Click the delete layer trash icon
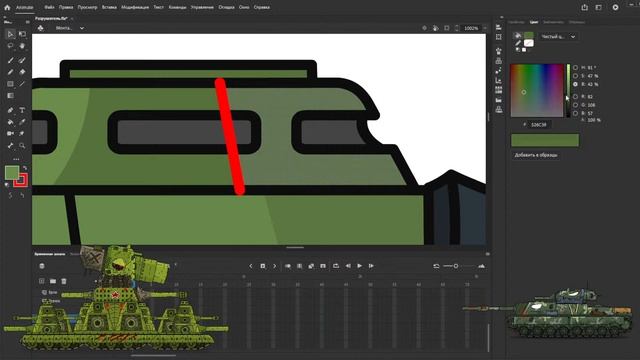Screen dimensions: 640x360 [x=64, y=281]
